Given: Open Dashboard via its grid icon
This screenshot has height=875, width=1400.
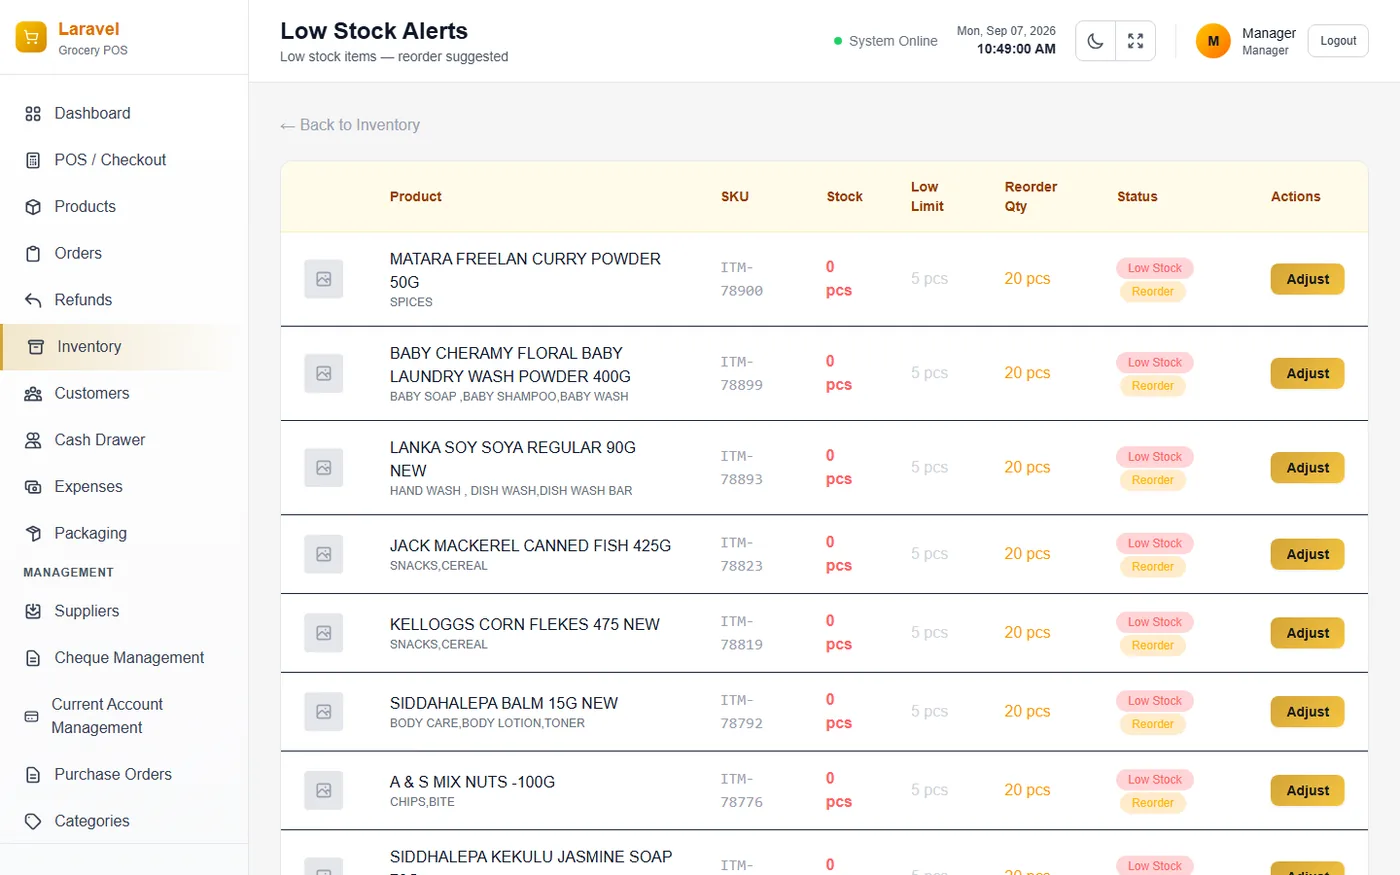Looking at the screenshot, I should coord(33,114).
